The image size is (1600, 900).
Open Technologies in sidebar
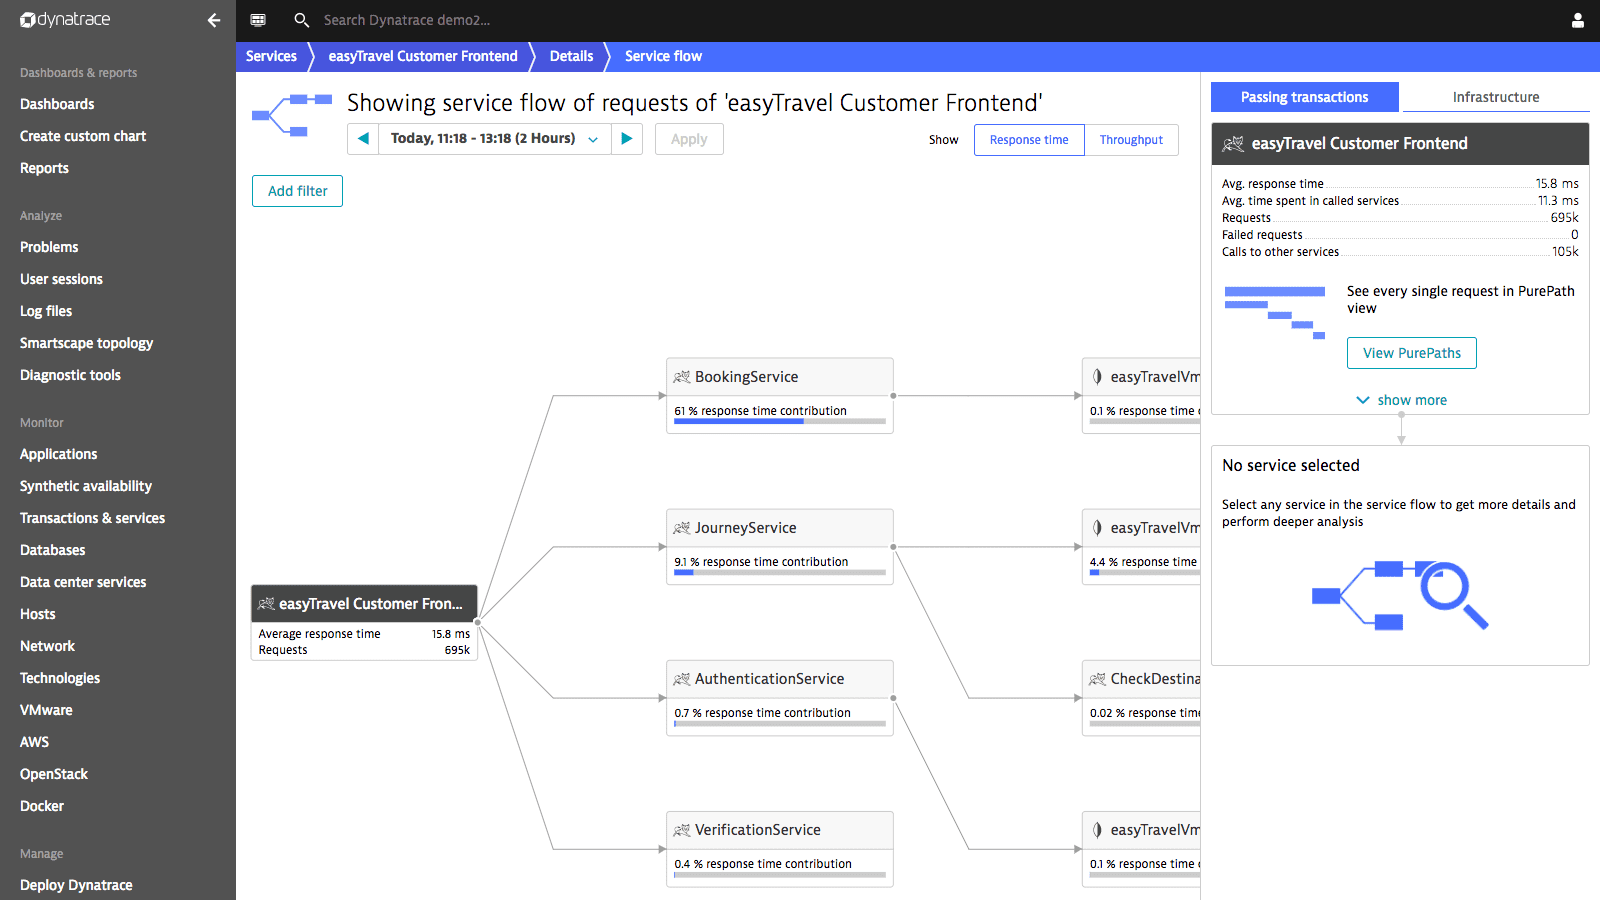60,678
